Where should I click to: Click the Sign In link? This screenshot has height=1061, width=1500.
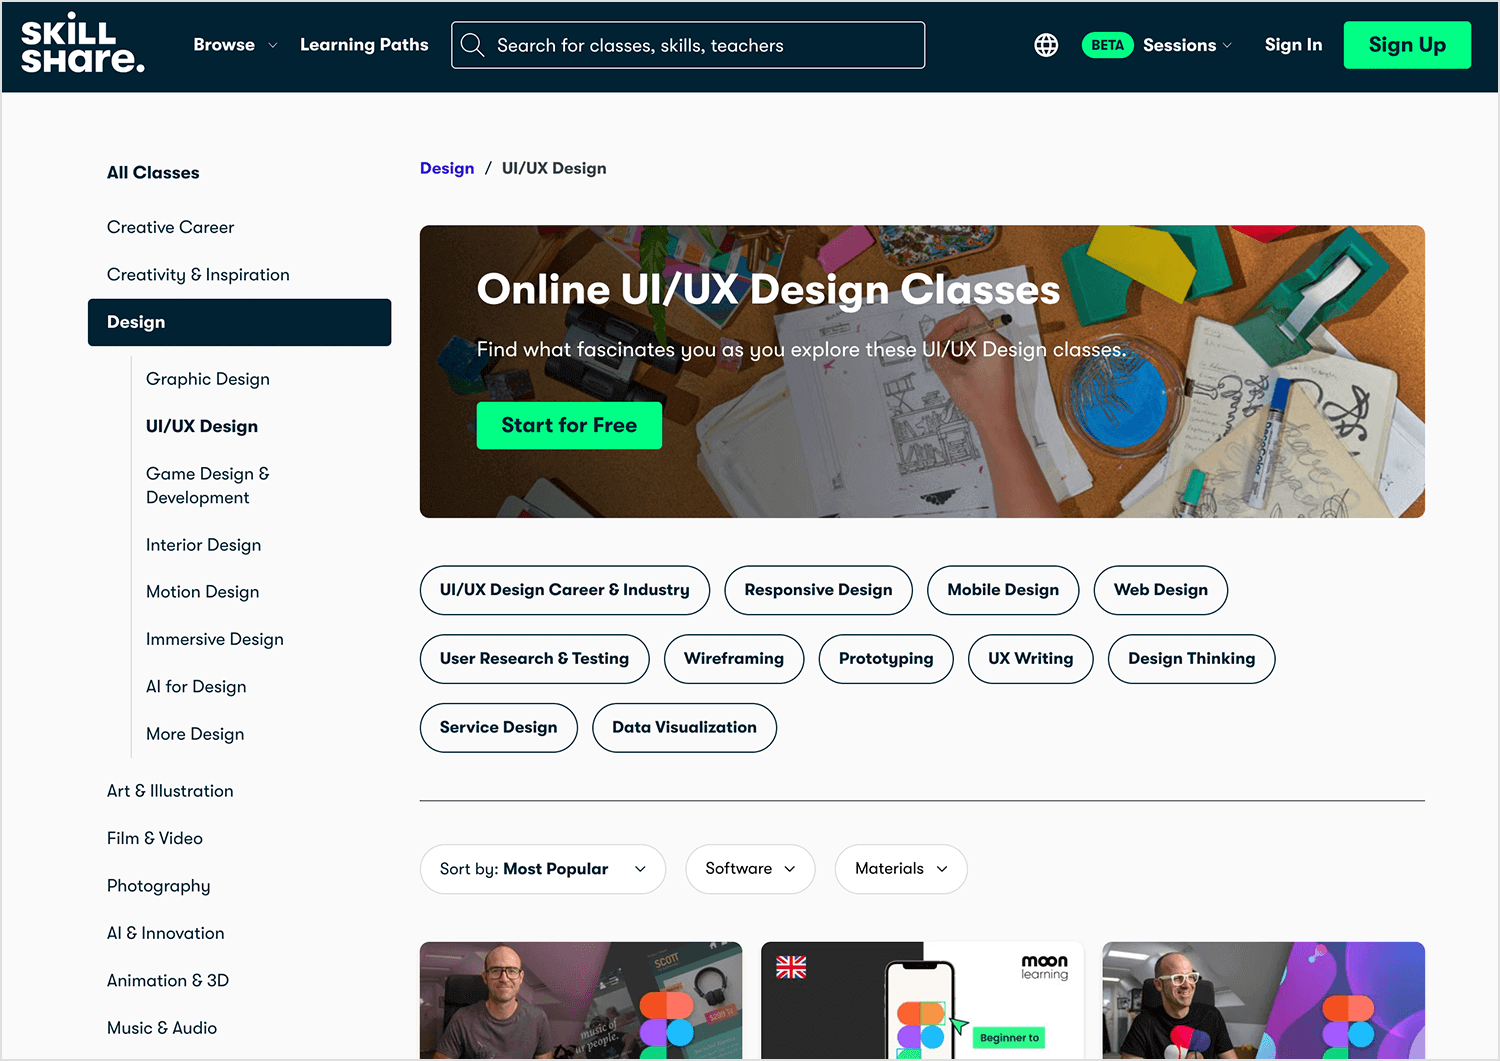(1293, 44)
